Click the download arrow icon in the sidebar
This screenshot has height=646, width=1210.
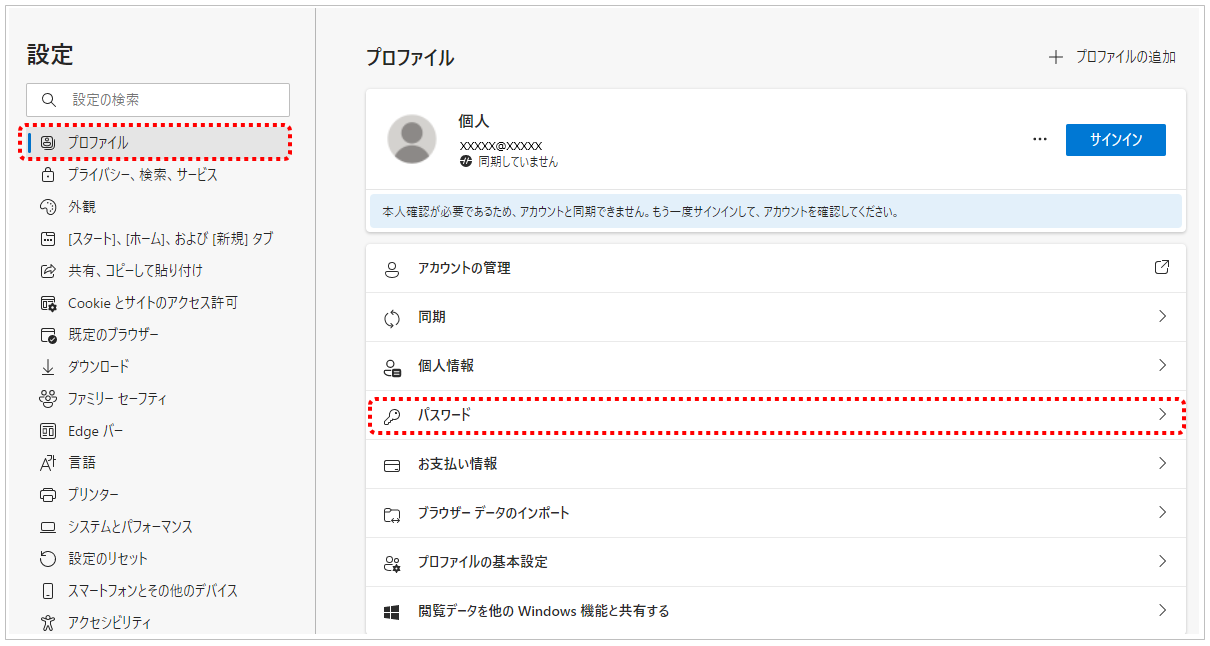(47, 367)
